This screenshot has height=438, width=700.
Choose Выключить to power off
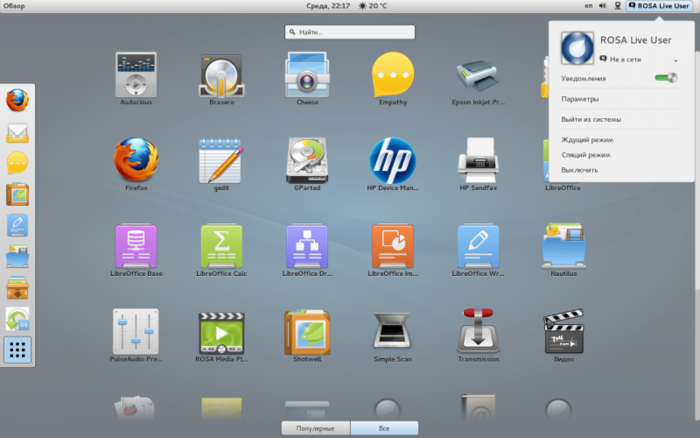pyautogui.click(x=579, y=170)
